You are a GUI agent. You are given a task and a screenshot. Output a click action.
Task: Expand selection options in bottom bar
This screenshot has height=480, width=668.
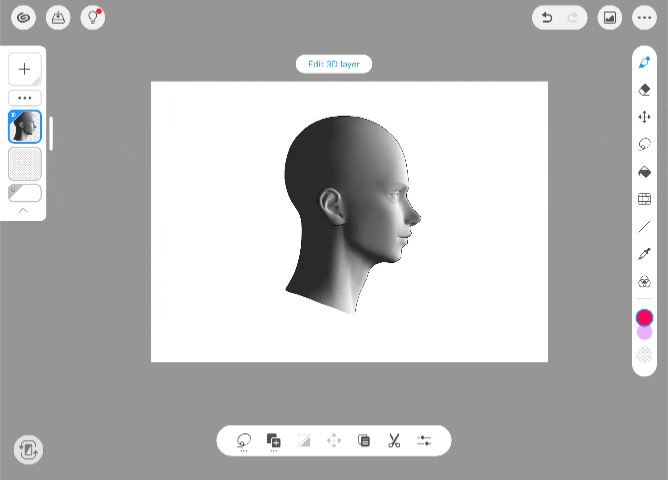tap(244, 440)
